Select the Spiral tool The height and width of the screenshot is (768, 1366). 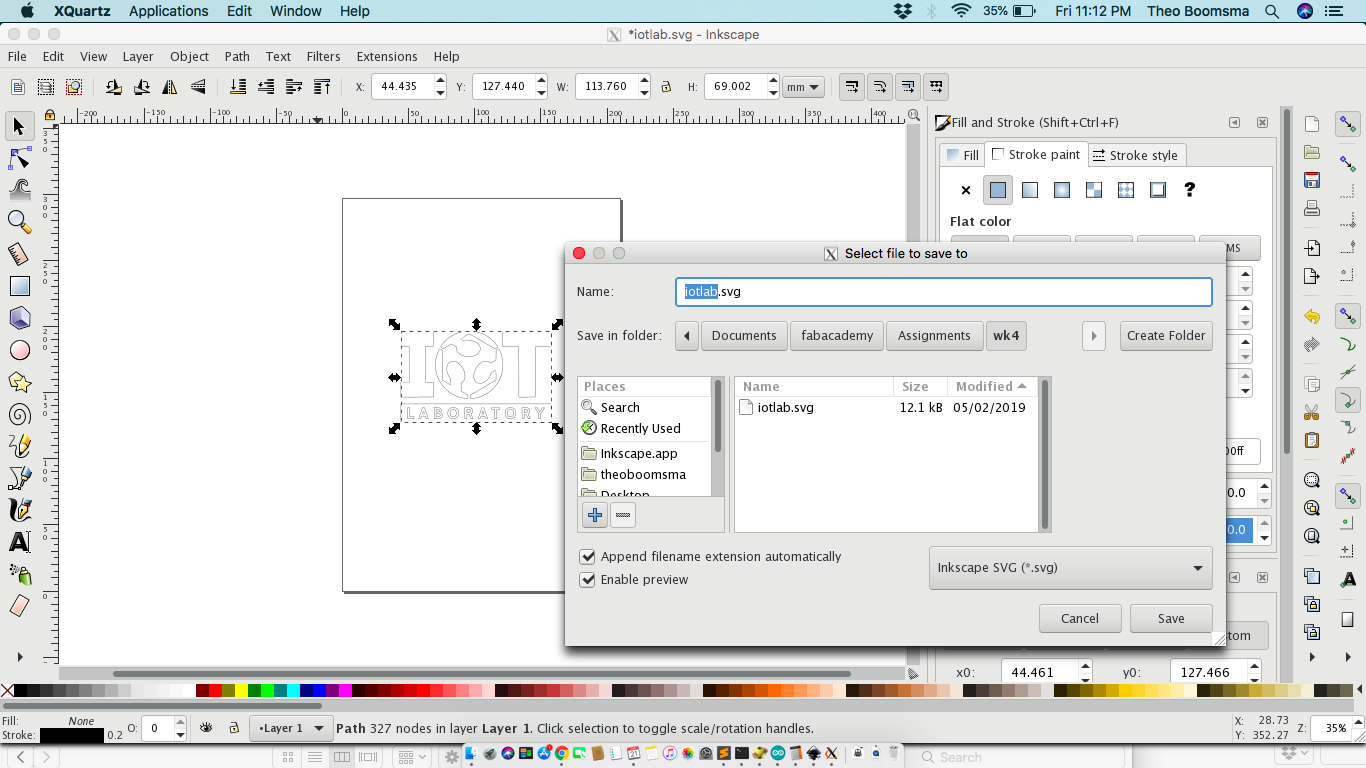point(20,415)
